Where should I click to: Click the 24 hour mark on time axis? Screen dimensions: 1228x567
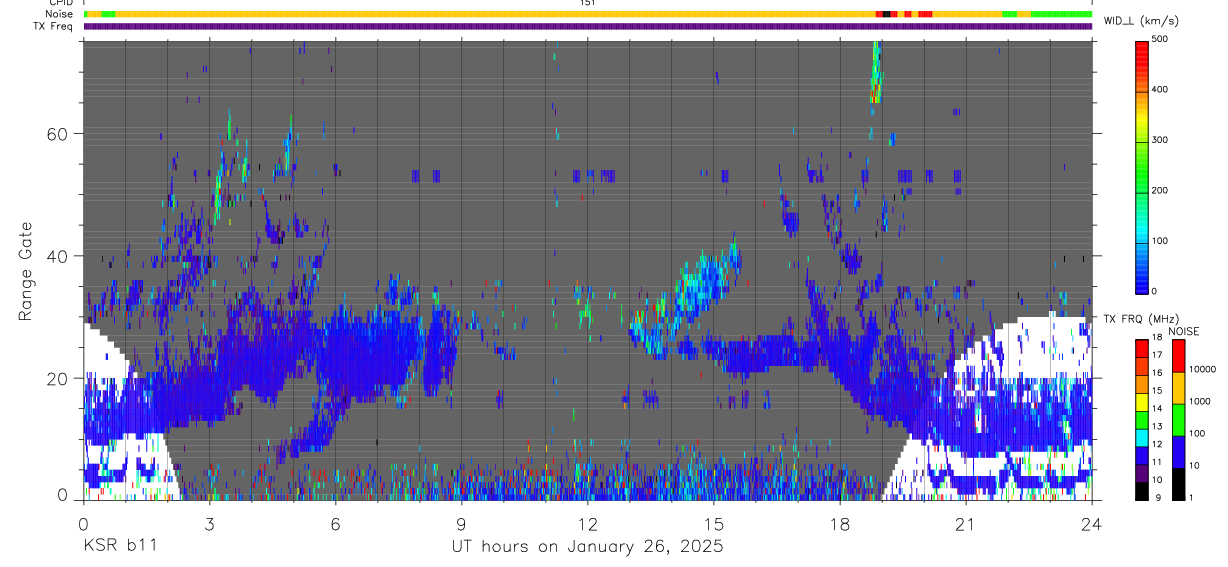(x=1092, y=523)
